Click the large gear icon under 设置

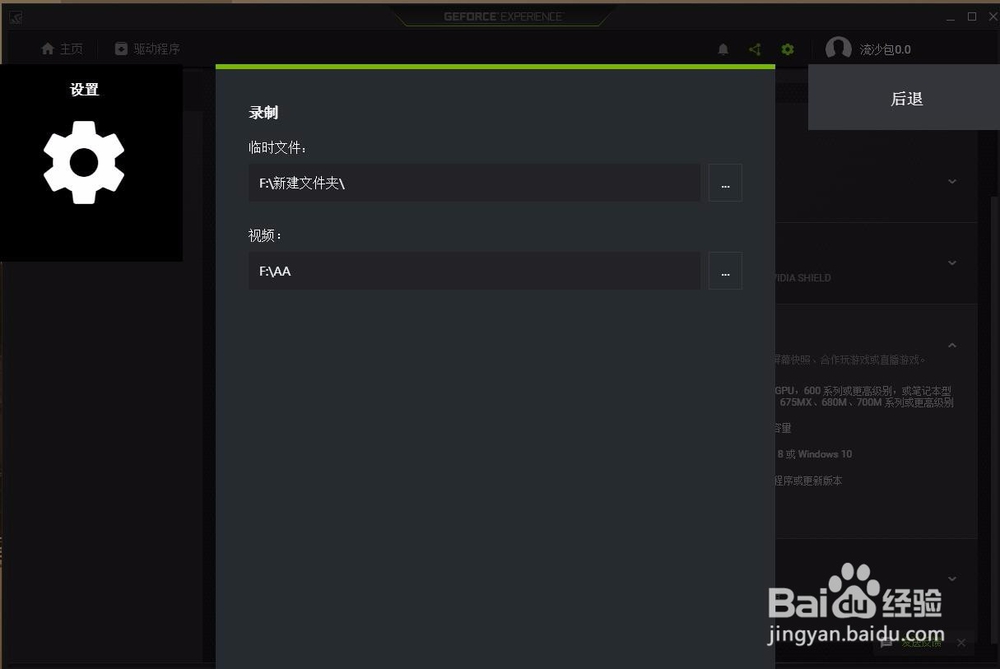tap(84, 163)
